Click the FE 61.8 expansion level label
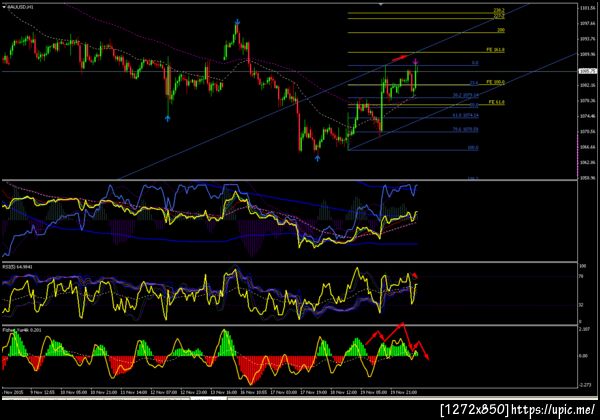600x420 pixels. (x=496, y=102)
